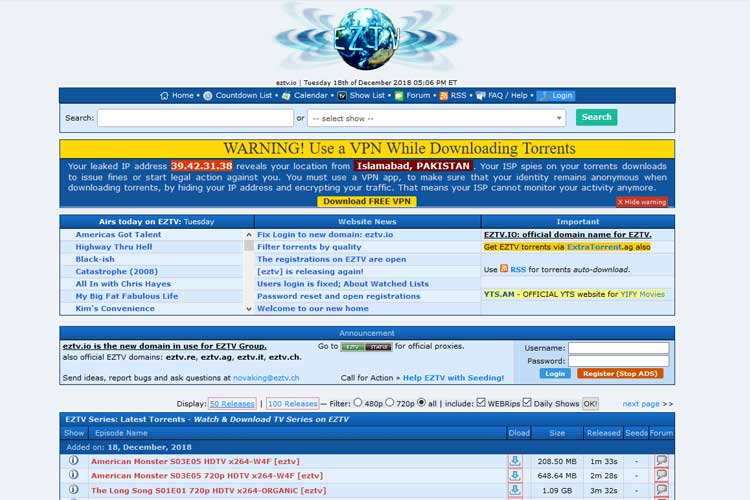Go to next page link
This screenshot has height=500, width=750.
(x=641, y=404)
